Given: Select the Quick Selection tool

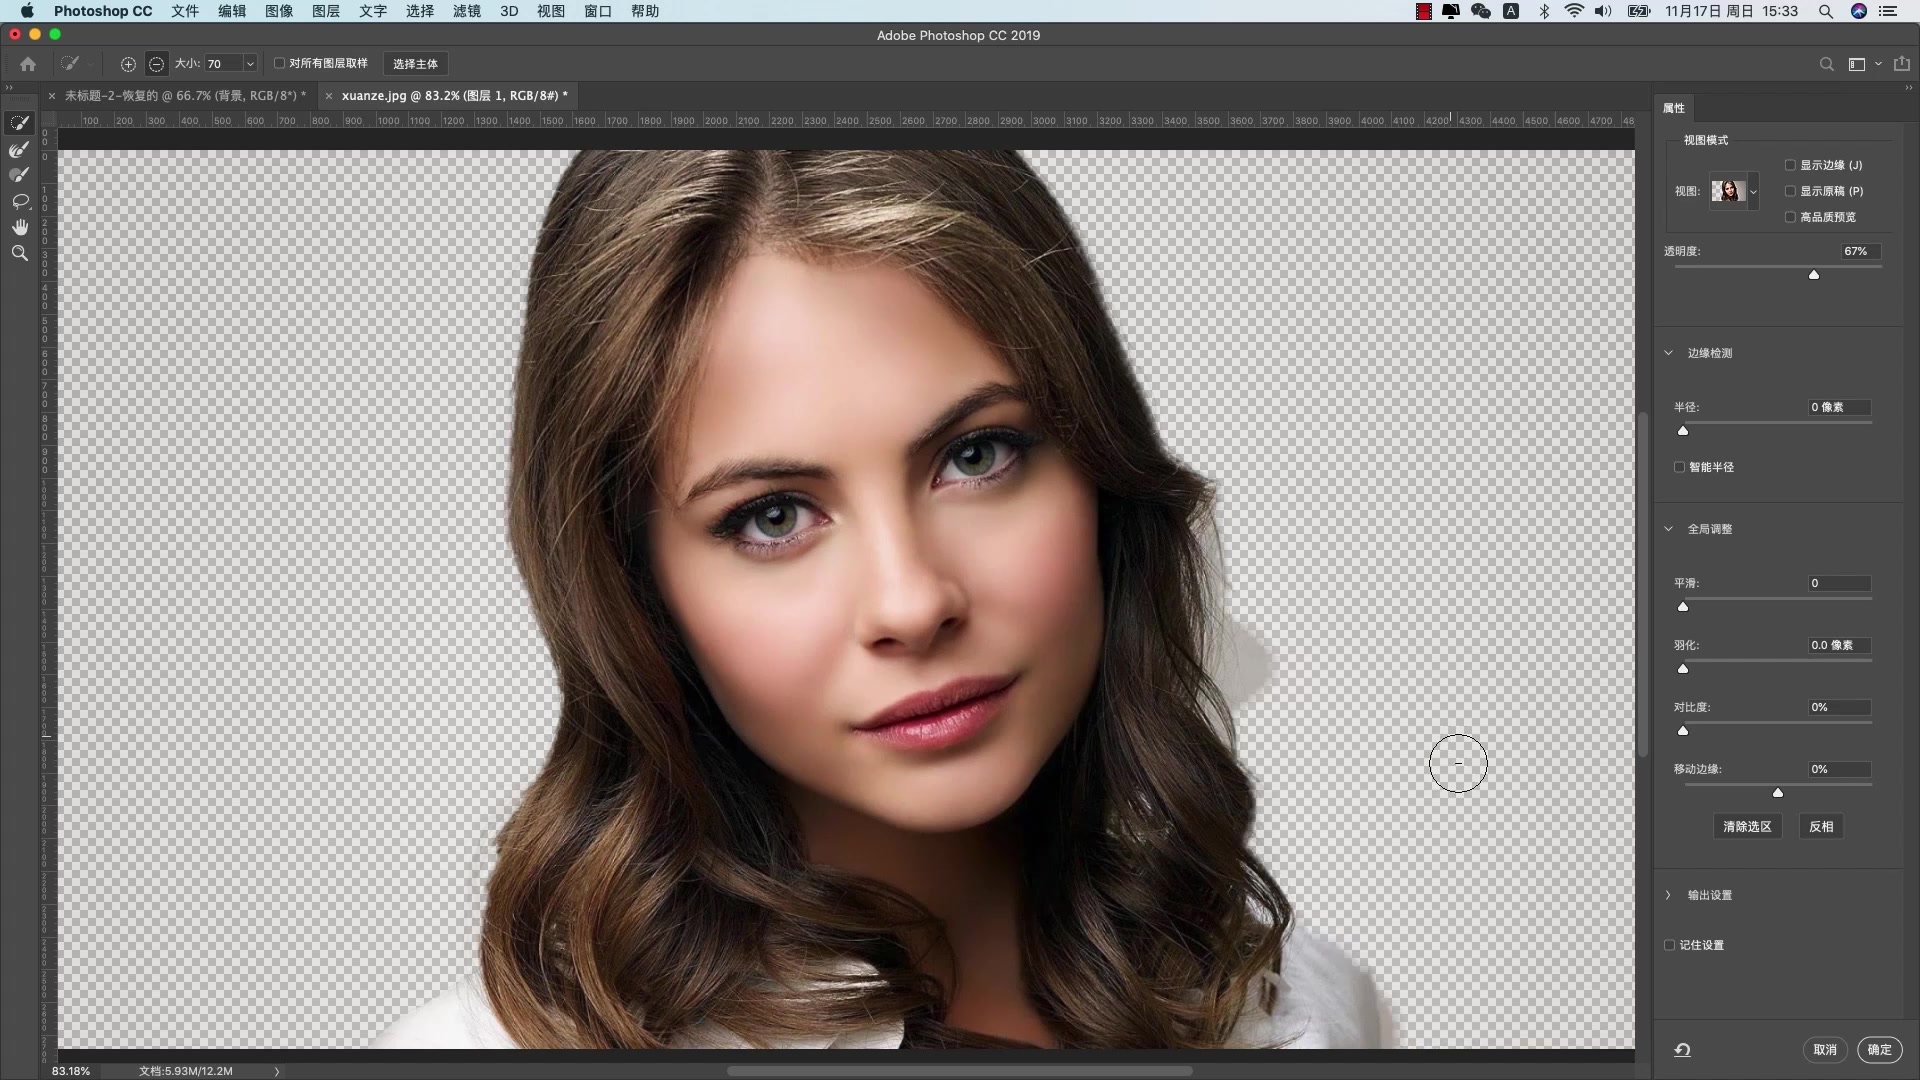Looking at the screenshot, I should pyautogui.click(x=19, y=123).
